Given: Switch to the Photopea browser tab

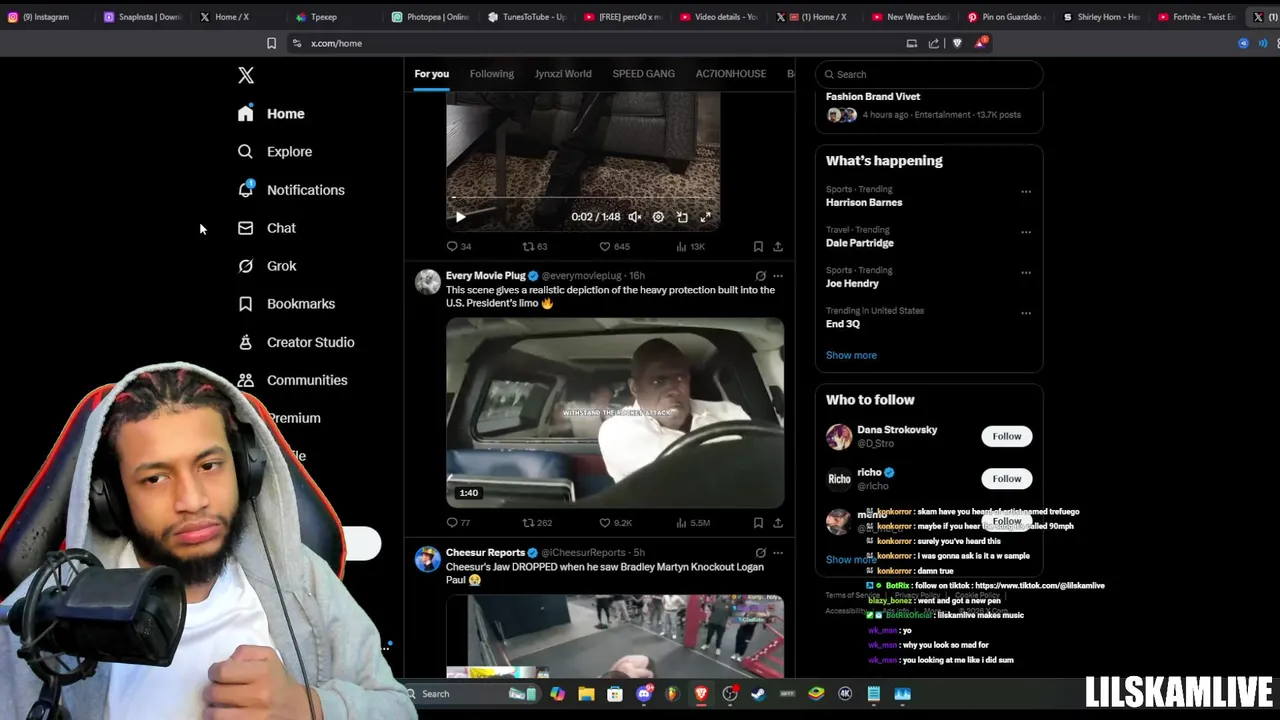Looking at the screenshot, I should coord(431,17).
